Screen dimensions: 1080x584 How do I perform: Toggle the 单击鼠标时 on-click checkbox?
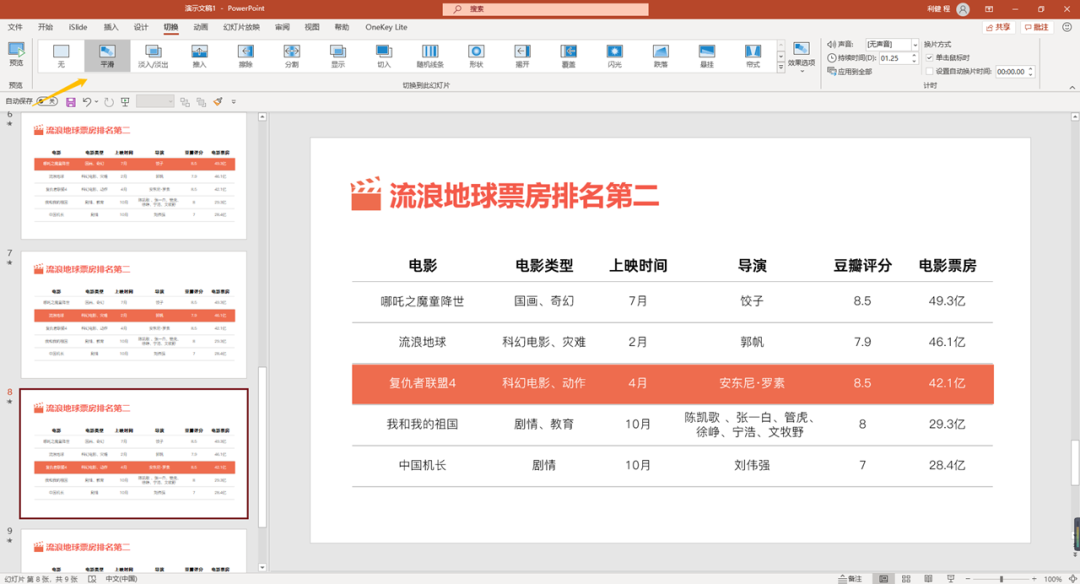[929, 58]
